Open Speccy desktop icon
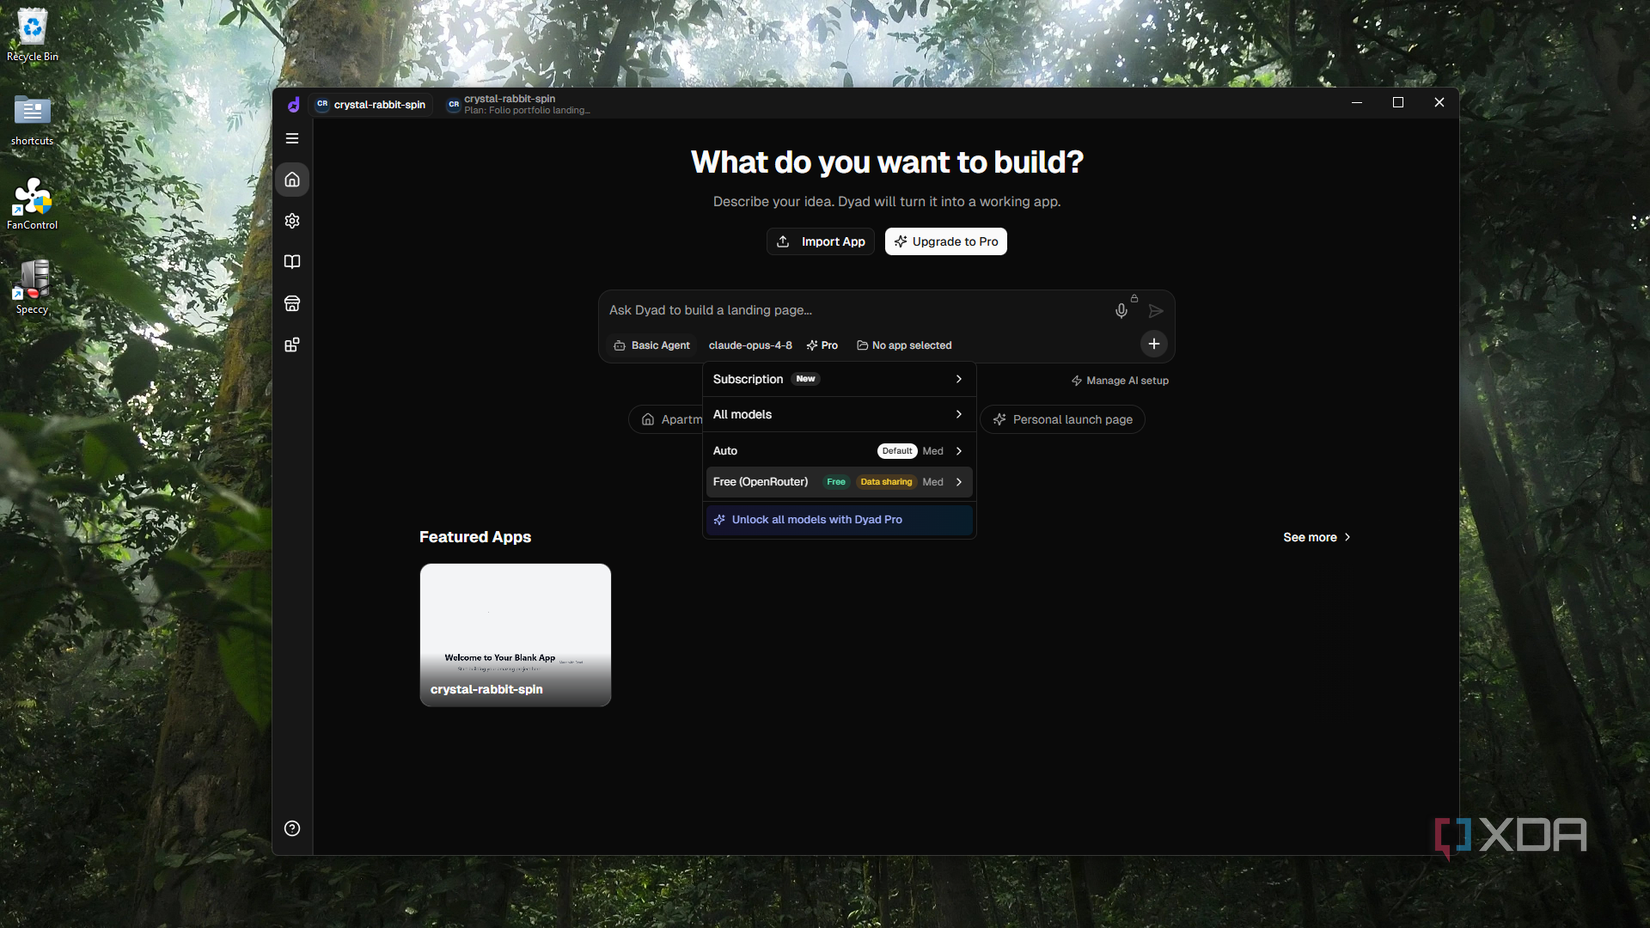Image resolution: width=1650 pixels, height=928 pixels. click(32, 288)
